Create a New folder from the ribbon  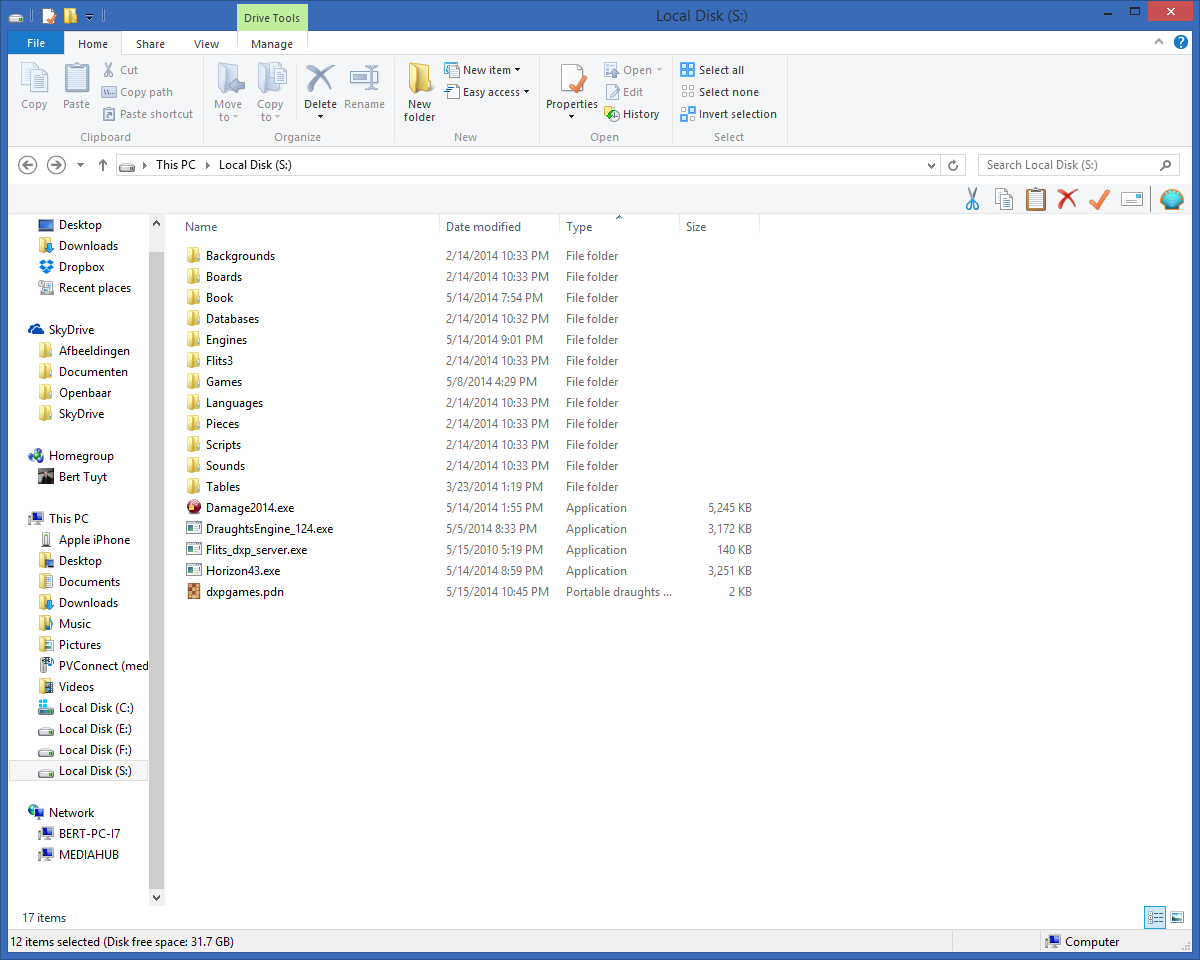419,91
